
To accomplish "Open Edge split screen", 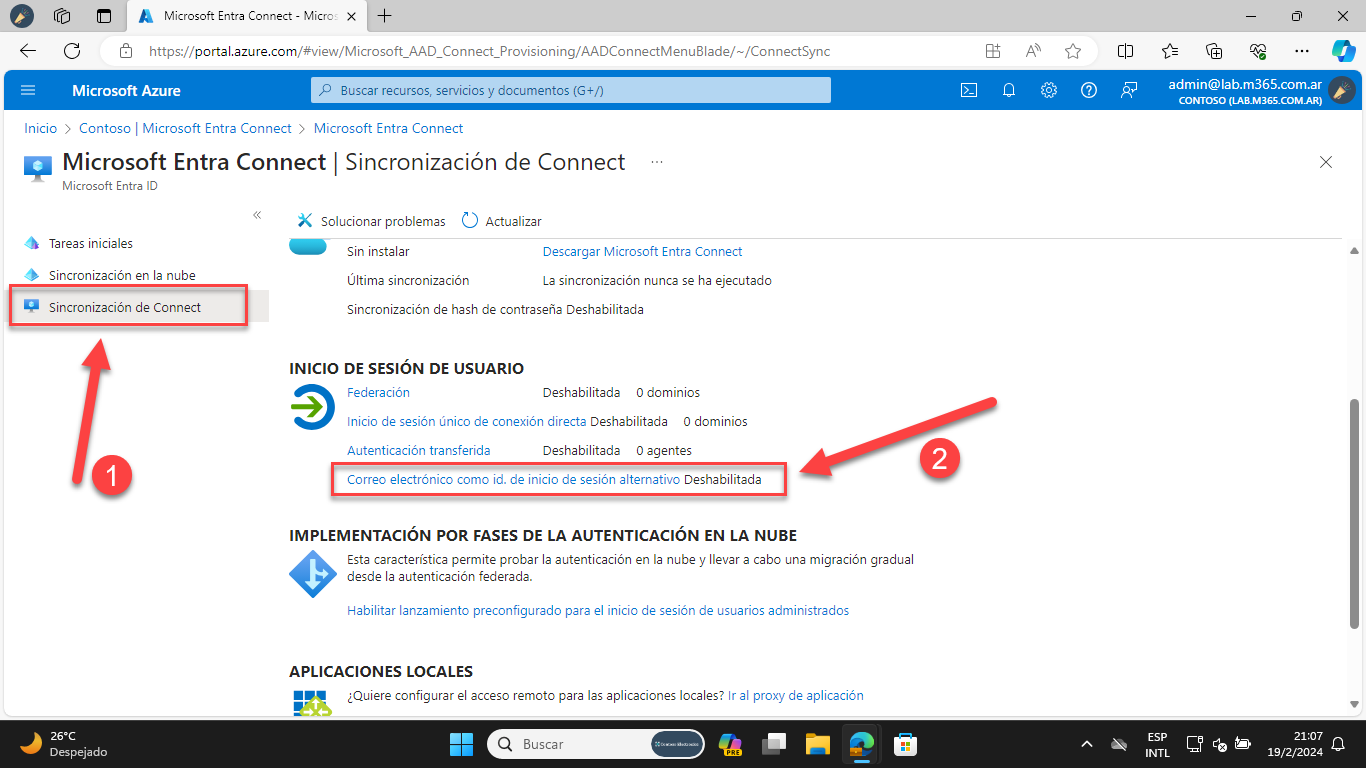I will (x=1125, y=51).
